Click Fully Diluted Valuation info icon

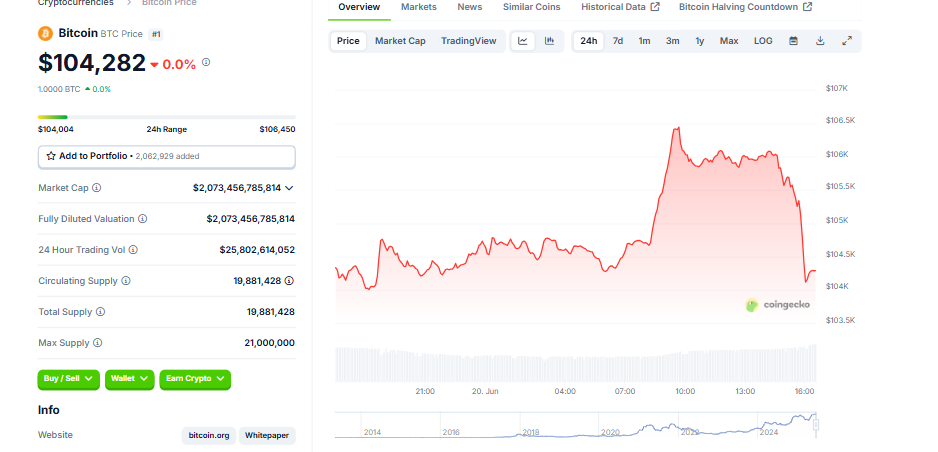coord(142,219)
